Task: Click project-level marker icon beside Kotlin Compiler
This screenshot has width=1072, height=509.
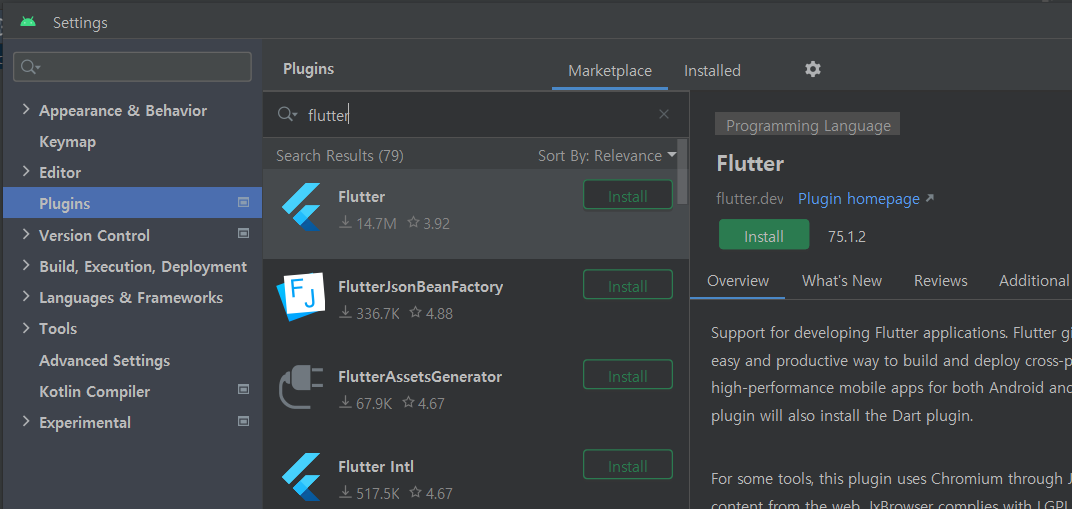Action: pyautogui.click(x=243, y=390)
